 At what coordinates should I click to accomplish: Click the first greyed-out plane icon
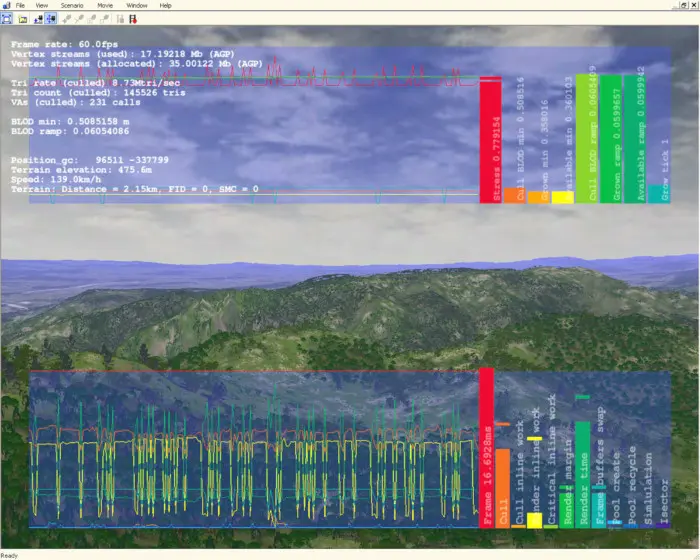click(x=67, y=19)
